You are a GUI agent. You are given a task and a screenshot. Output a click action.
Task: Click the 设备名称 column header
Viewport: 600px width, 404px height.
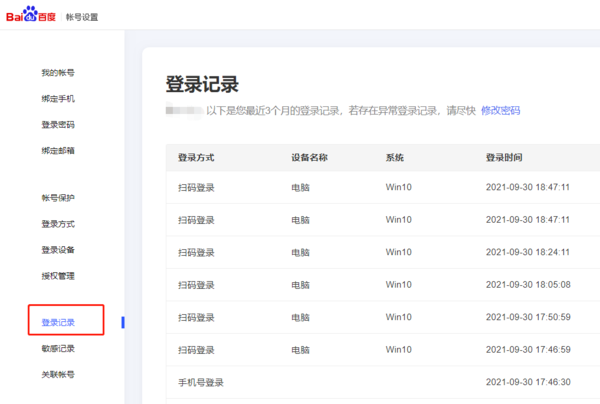(x=309, y=158)
